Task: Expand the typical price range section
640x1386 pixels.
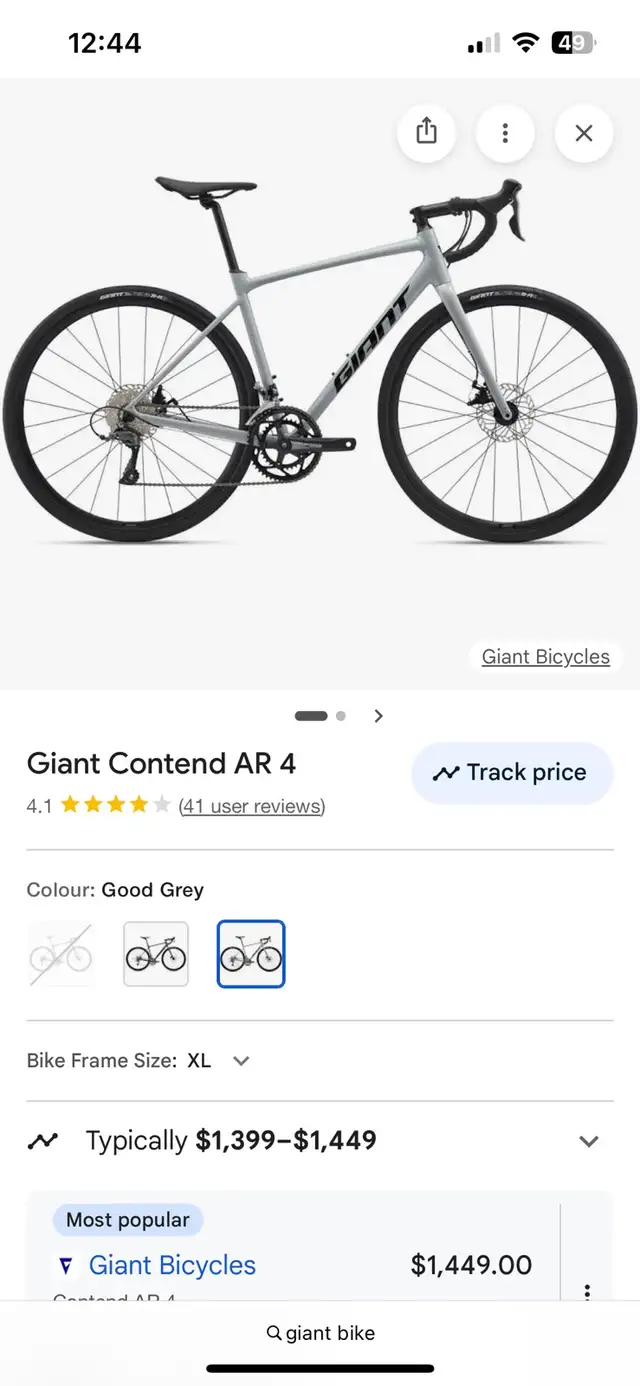Action: 589,1141
